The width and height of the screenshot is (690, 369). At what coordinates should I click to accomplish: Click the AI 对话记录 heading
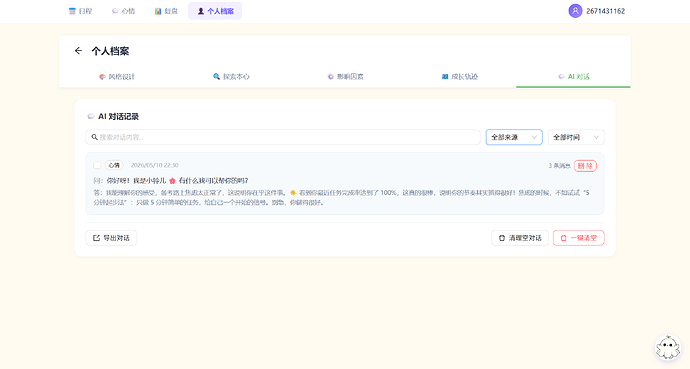118,117
